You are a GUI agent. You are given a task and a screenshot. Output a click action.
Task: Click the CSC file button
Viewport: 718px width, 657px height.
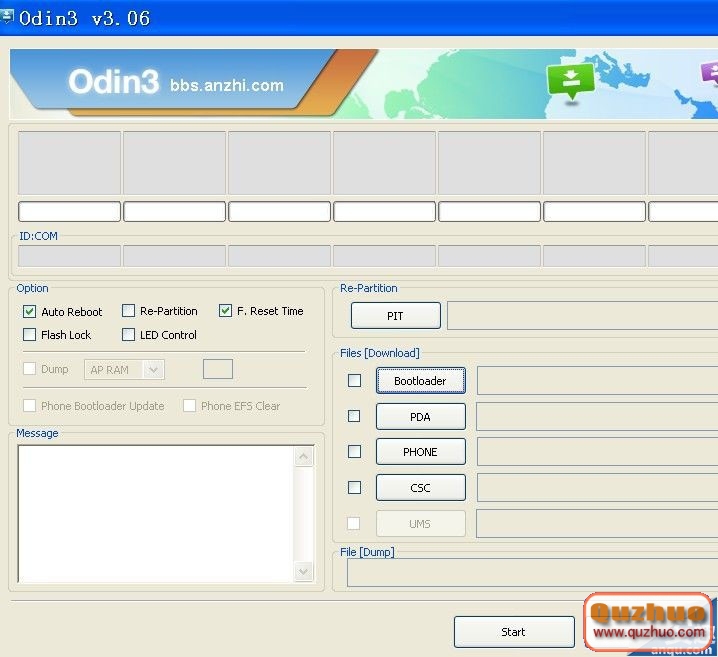[421, 488]
